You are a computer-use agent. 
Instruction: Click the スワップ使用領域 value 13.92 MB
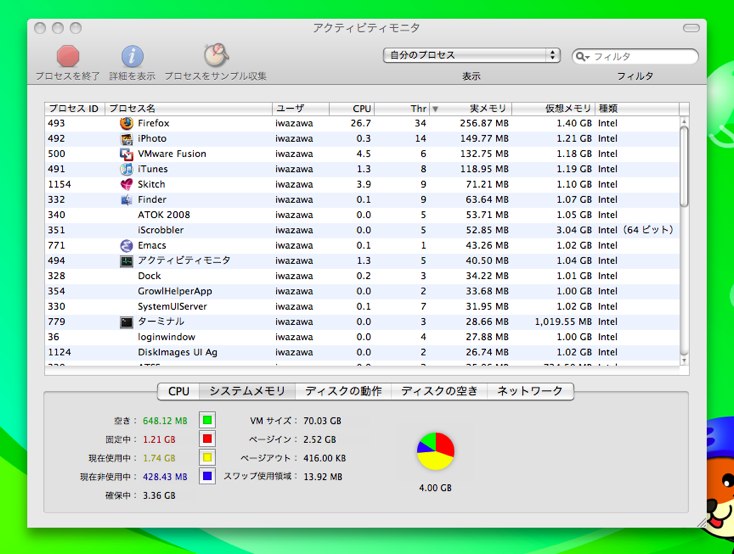323,477
